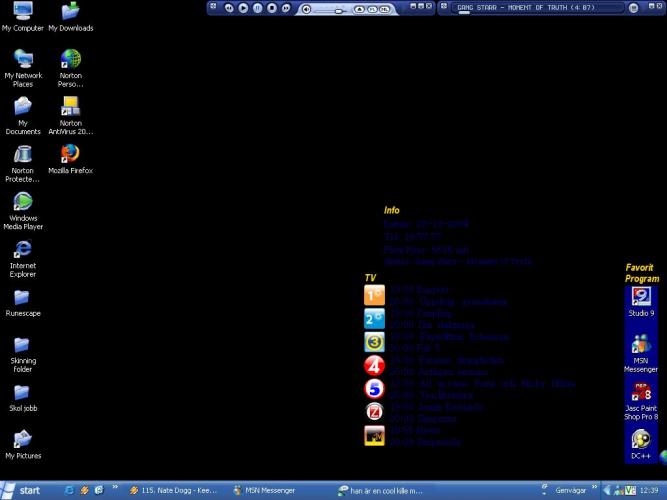Pause playback in the media player
Screen dimensions: 667x500
pos(257,8)
